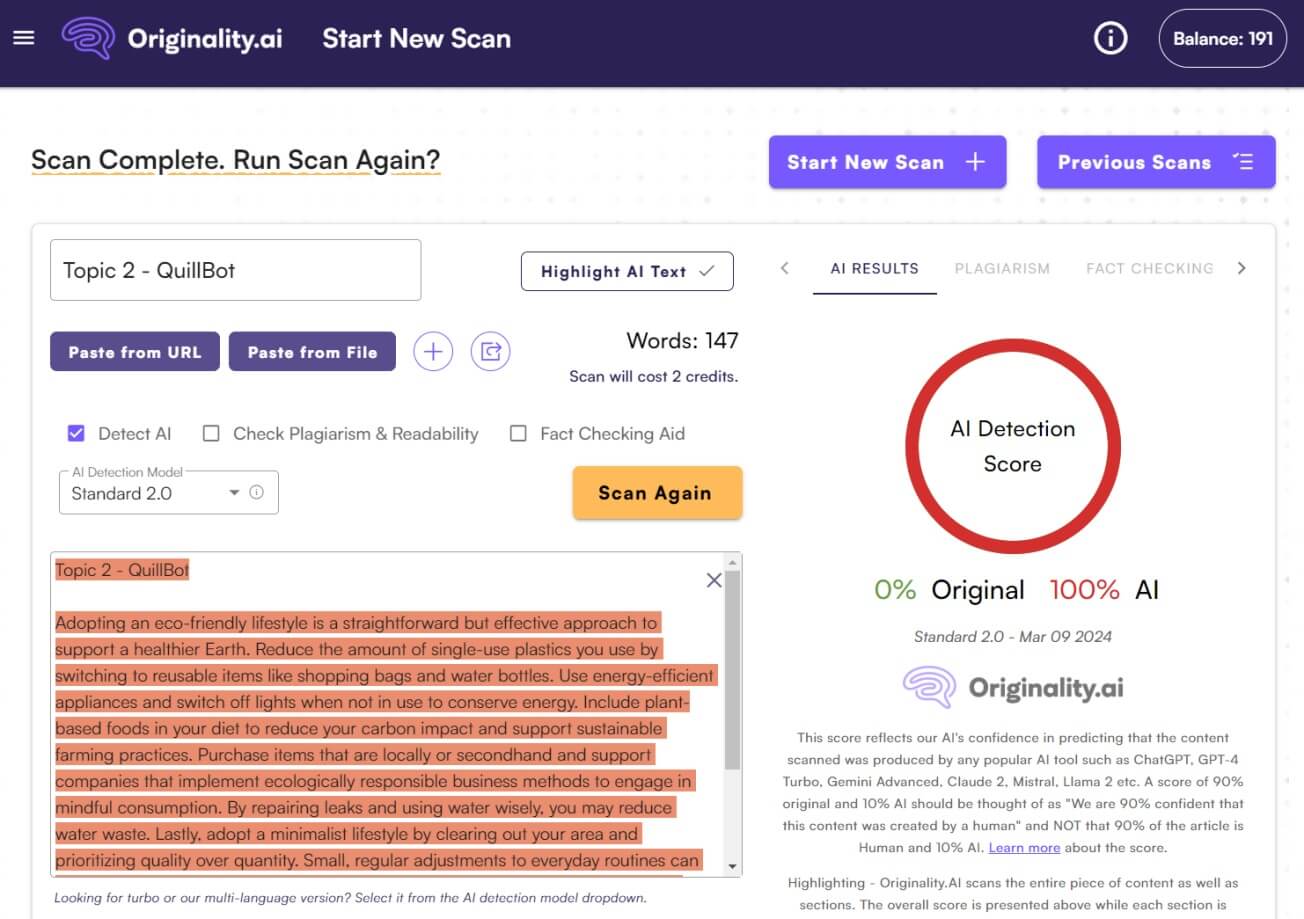Viewport: 1304px width, 919px height.
Task: Open the info circle icon in header
Action: pos(1110,39)
